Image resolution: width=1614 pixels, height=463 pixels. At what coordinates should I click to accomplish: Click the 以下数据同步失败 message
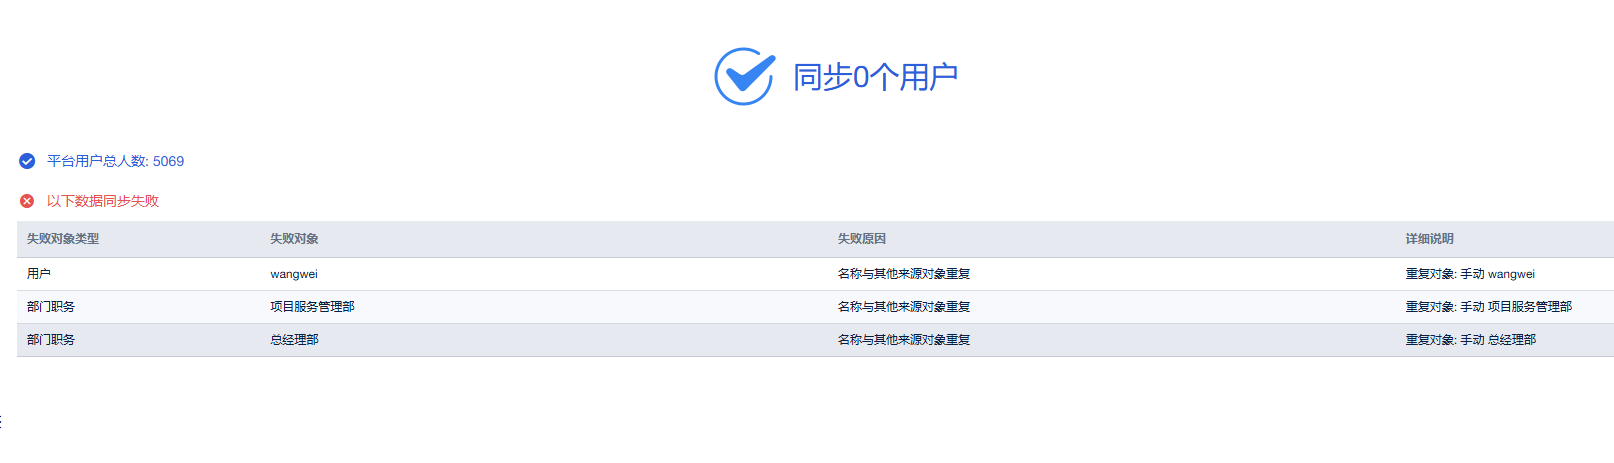point(102,201)
